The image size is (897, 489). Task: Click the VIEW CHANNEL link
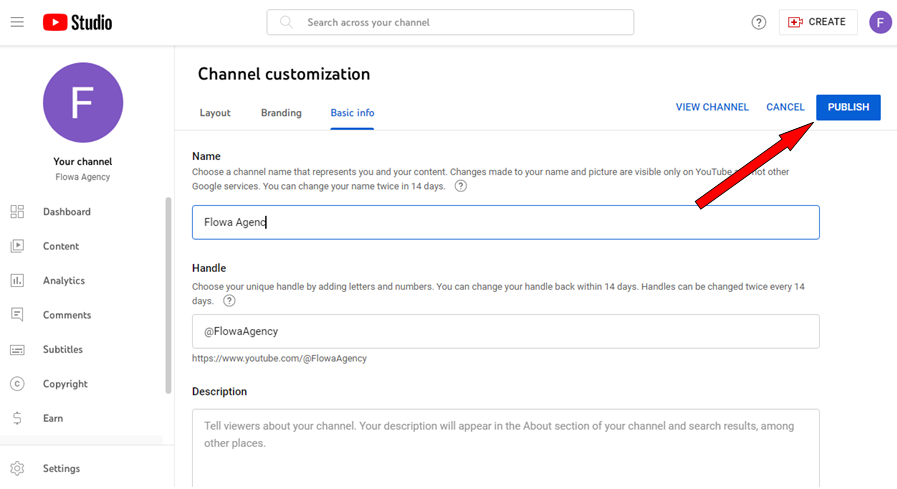pos(712,107)
